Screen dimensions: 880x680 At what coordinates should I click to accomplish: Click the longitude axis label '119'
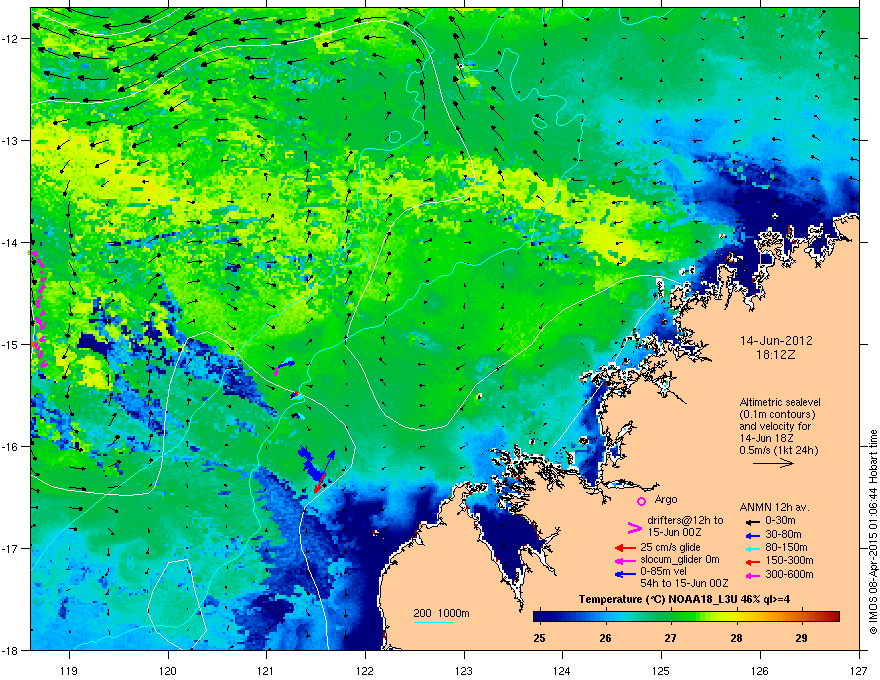click(x=69, y=670)
